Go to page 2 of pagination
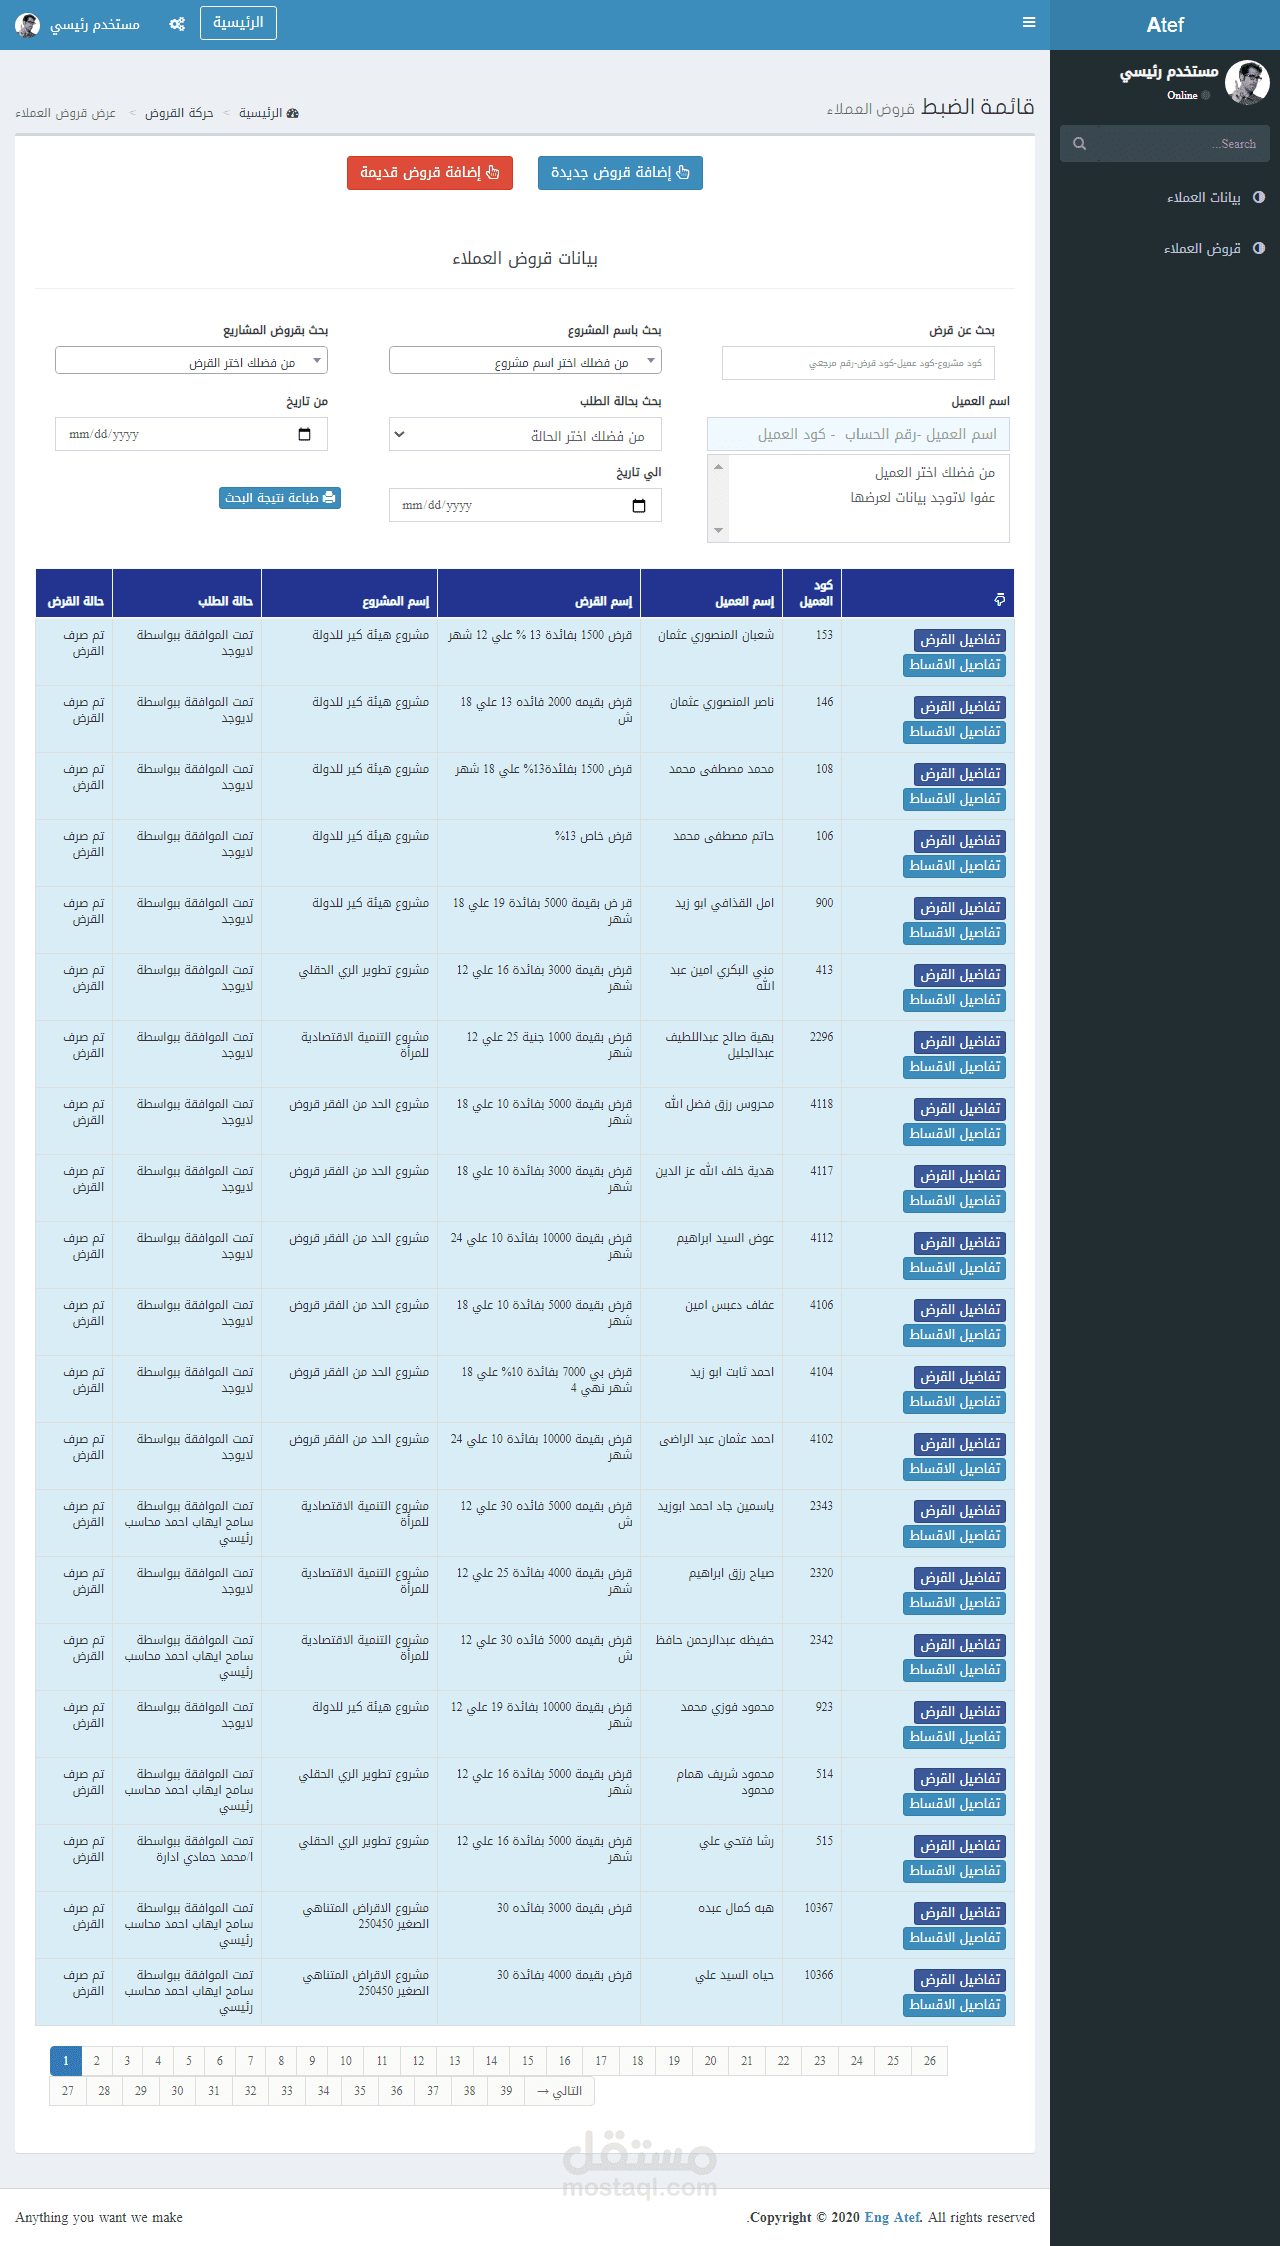 [96, 2061]
